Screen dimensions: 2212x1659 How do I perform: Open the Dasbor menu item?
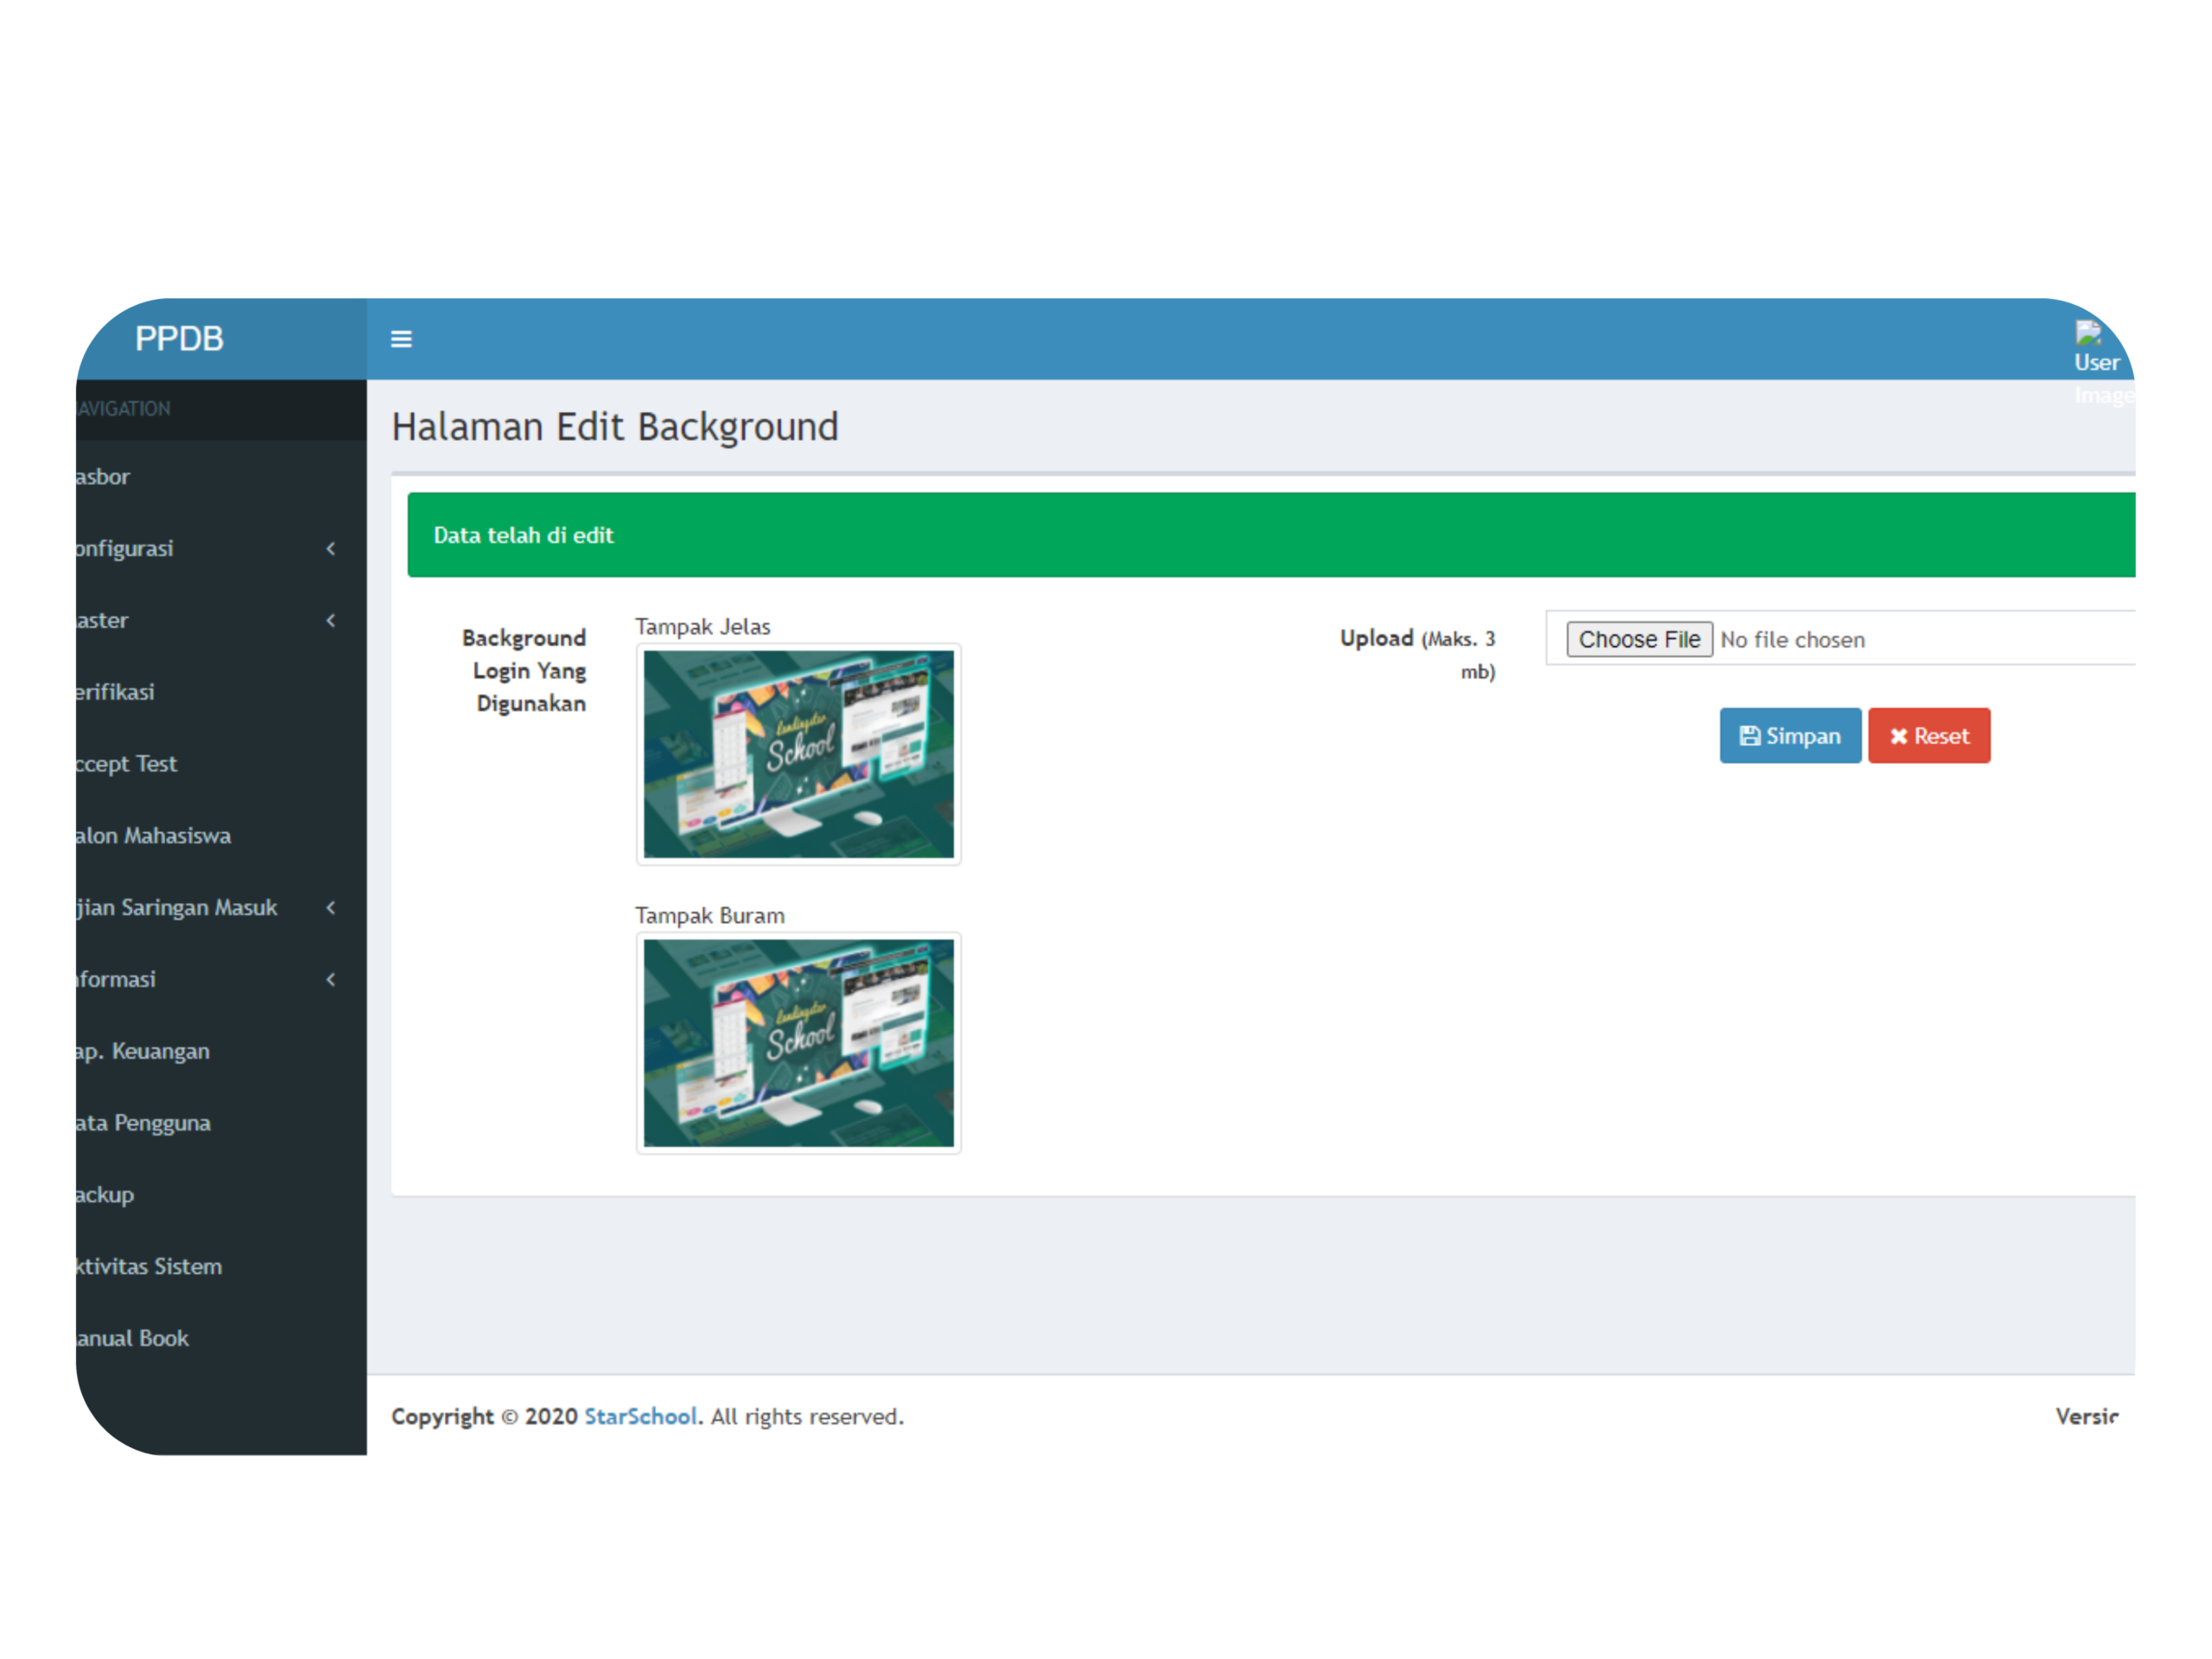[104, 477]
